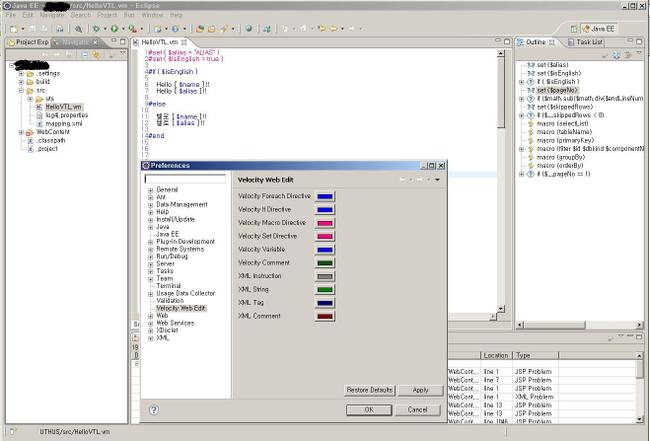Click Collapse All in Project Explorer toolbar
The image size is (650, 441).
[x=85, y=55]
